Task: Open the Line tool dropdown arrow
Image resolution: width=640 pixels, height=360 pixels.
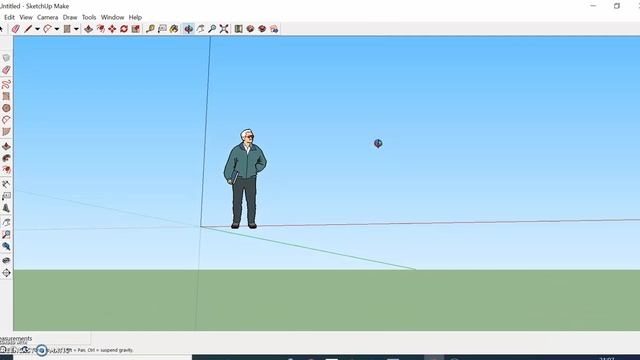Action: point(37,29)
